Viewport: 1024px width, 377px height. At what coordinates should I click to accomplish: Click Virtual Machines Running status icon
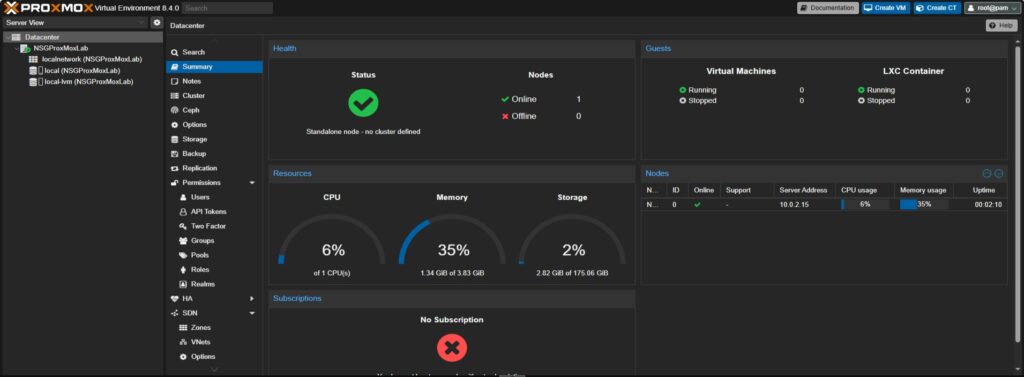682,90
